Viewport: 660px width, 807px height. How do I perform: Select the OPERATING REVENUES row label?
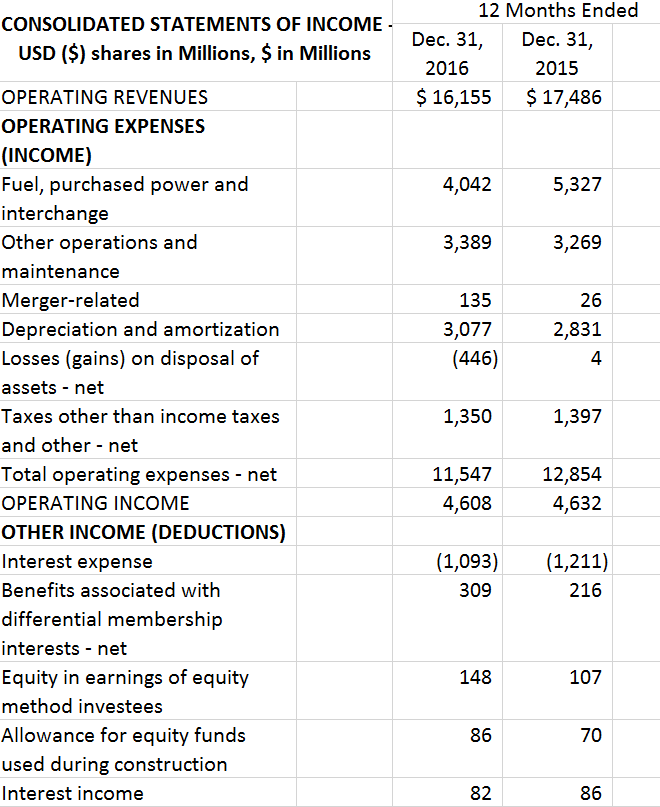pos(105,97)
